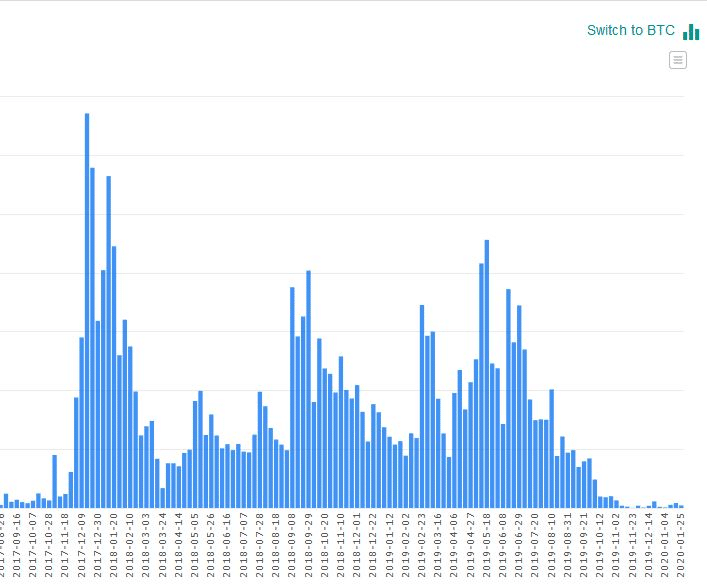Click the 2019-06-29 x-axis date label

[x=519, y=545]
